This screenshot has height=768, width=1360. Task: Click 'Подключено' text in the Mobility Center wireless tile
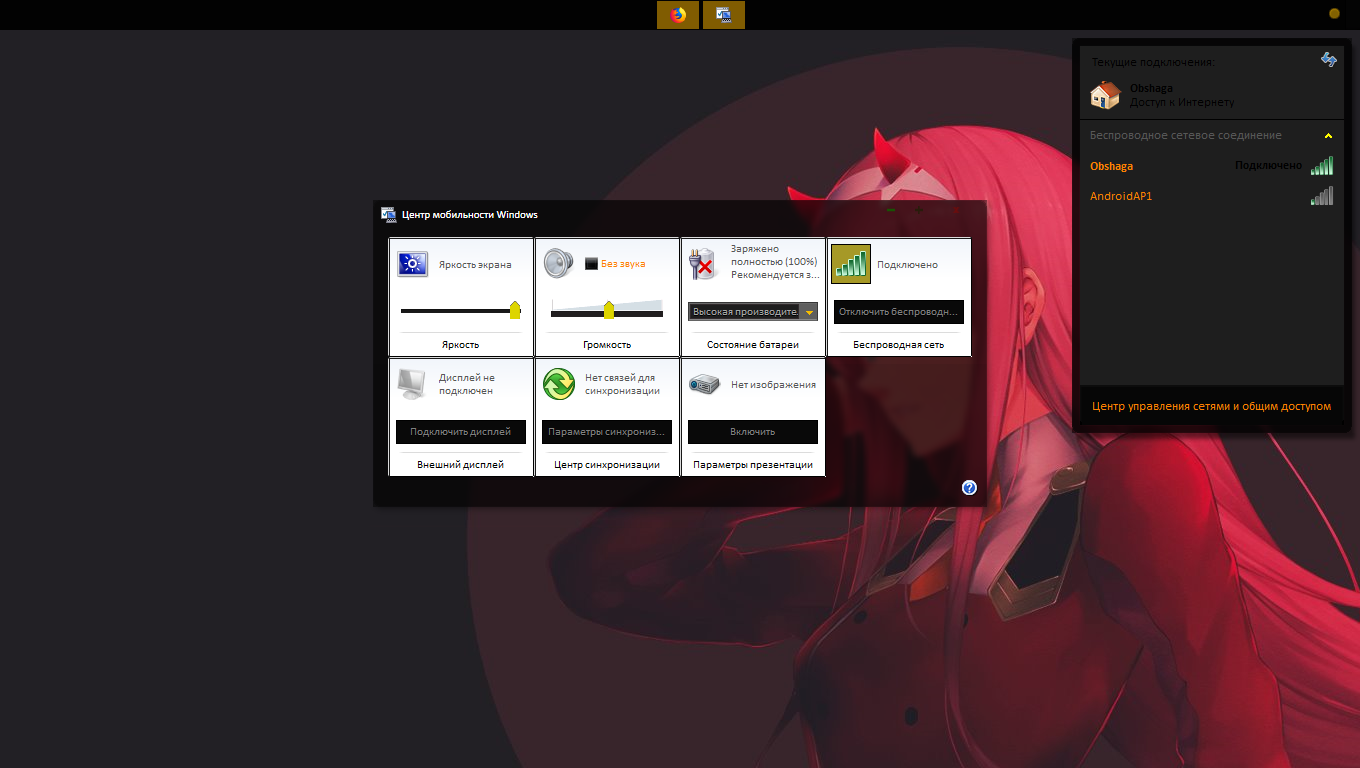(x=907, y=265)
